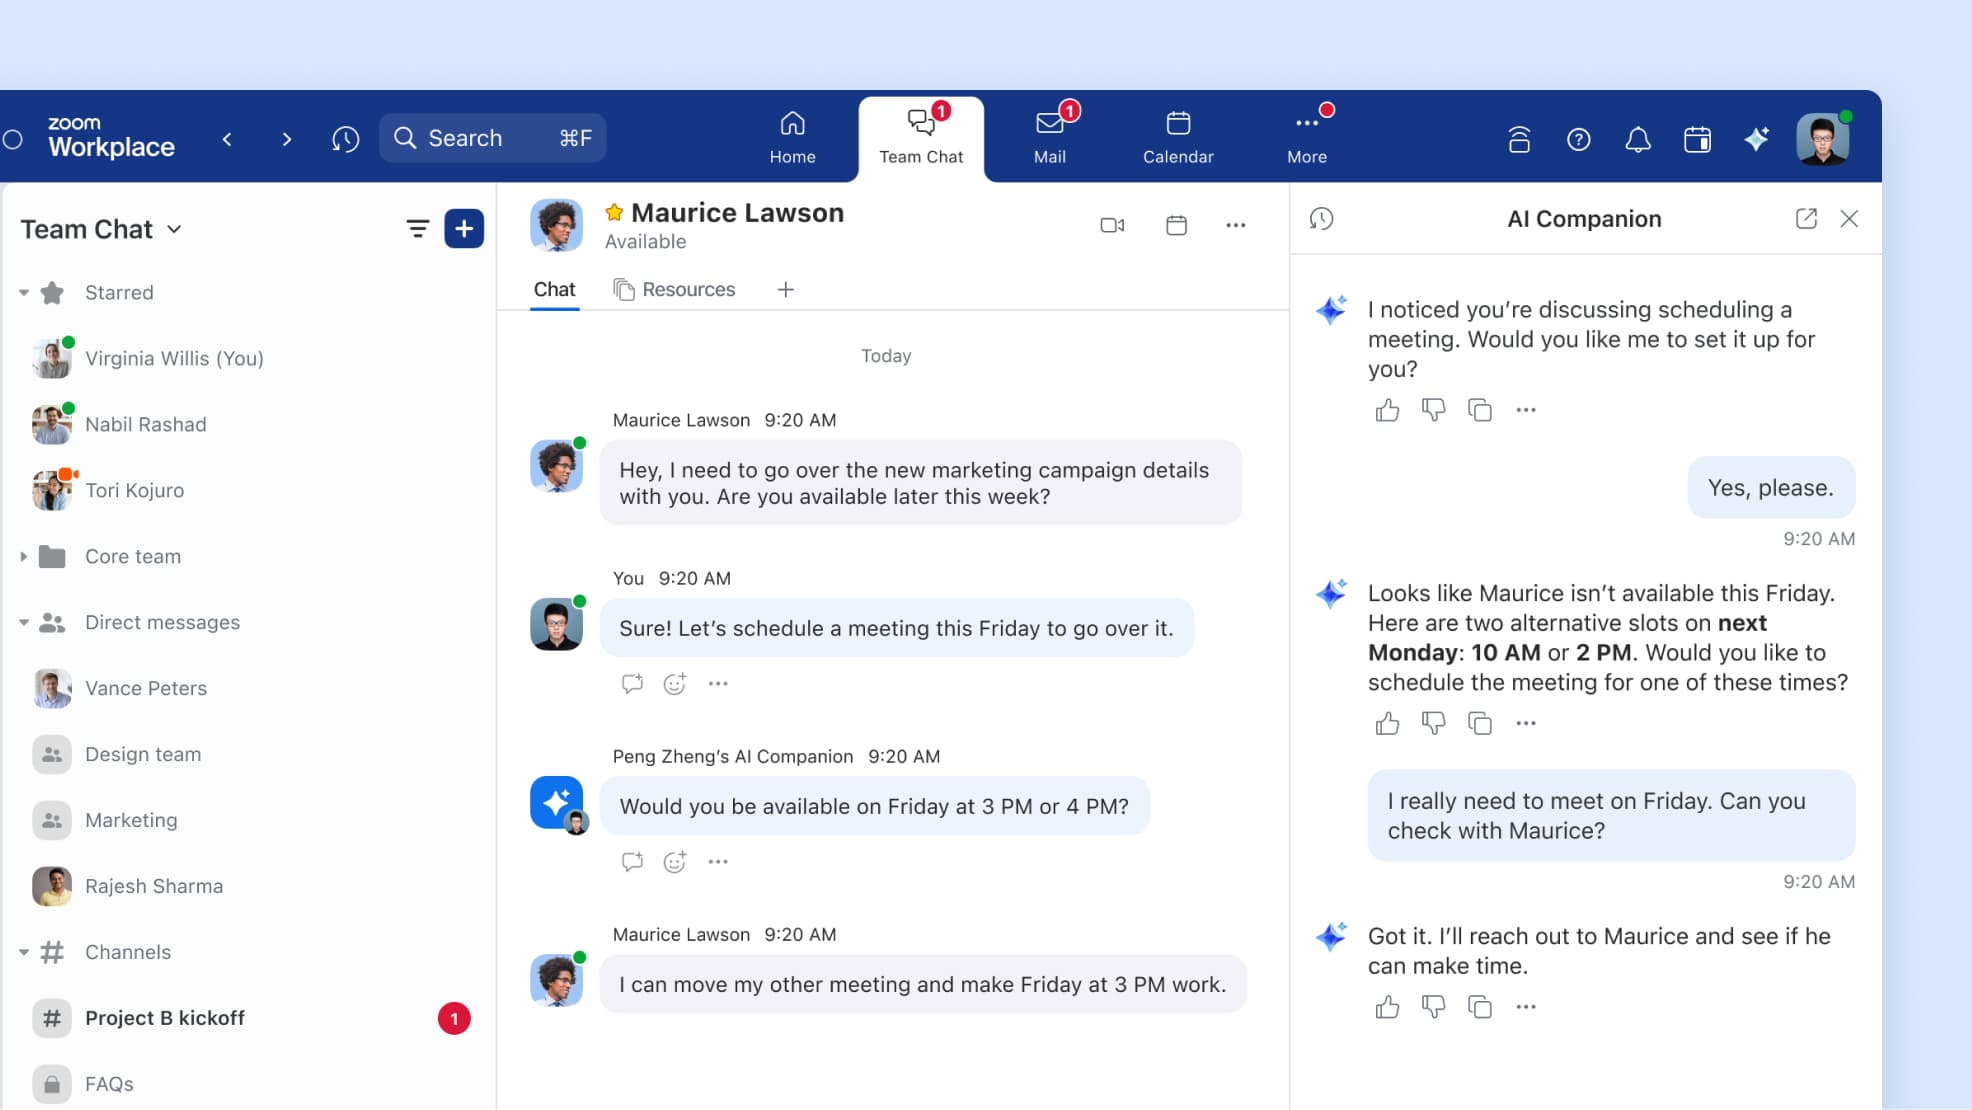The width and height of the screenshot is (1972, 1110).
Task: Open the Project B kickoff channel
Action: click(165, 1018)
